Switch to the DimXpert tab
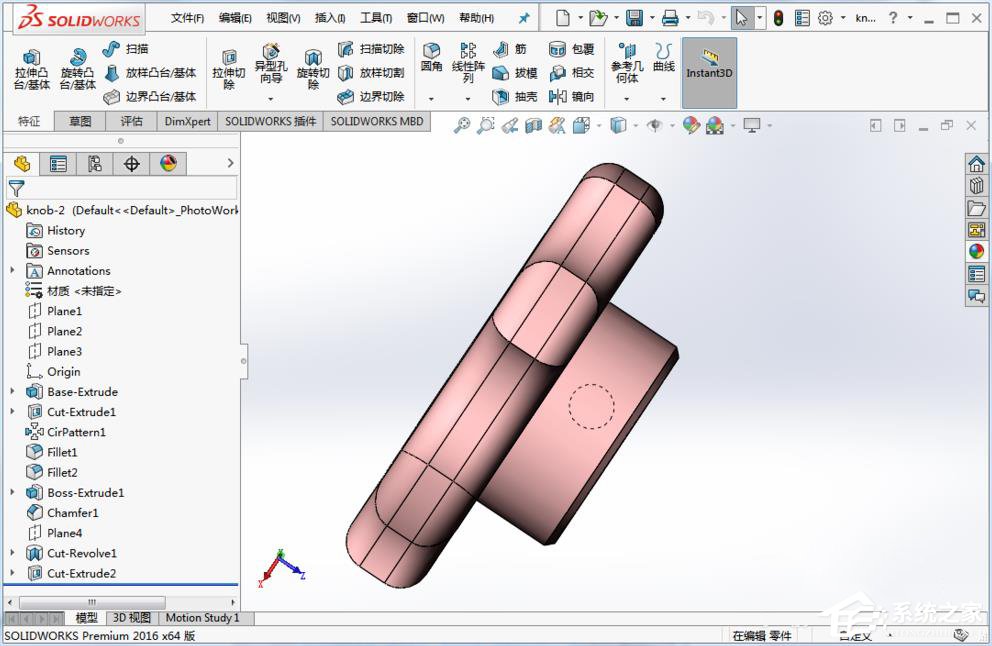 [x=187, y=121]
